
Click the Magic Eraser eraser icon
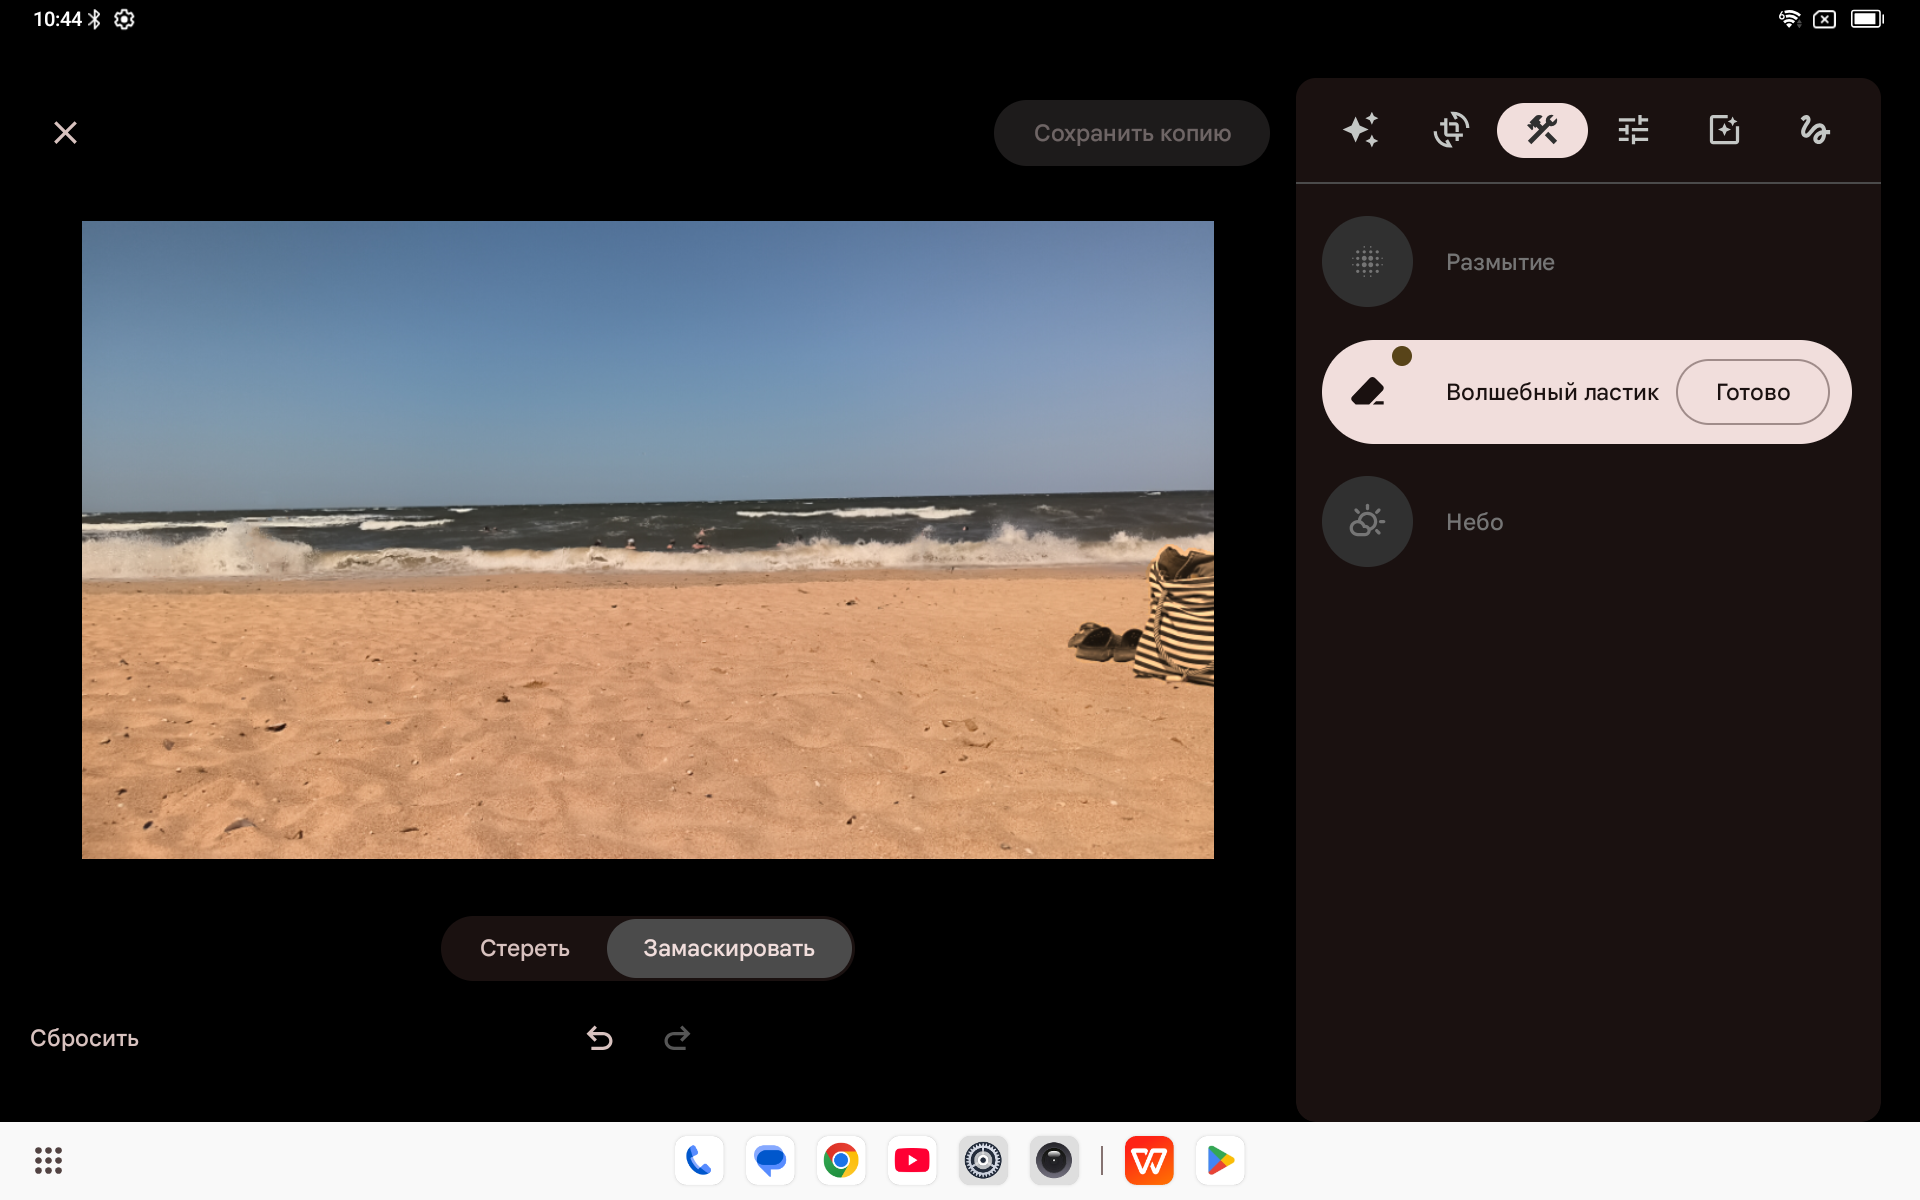tap(1367, 392)
